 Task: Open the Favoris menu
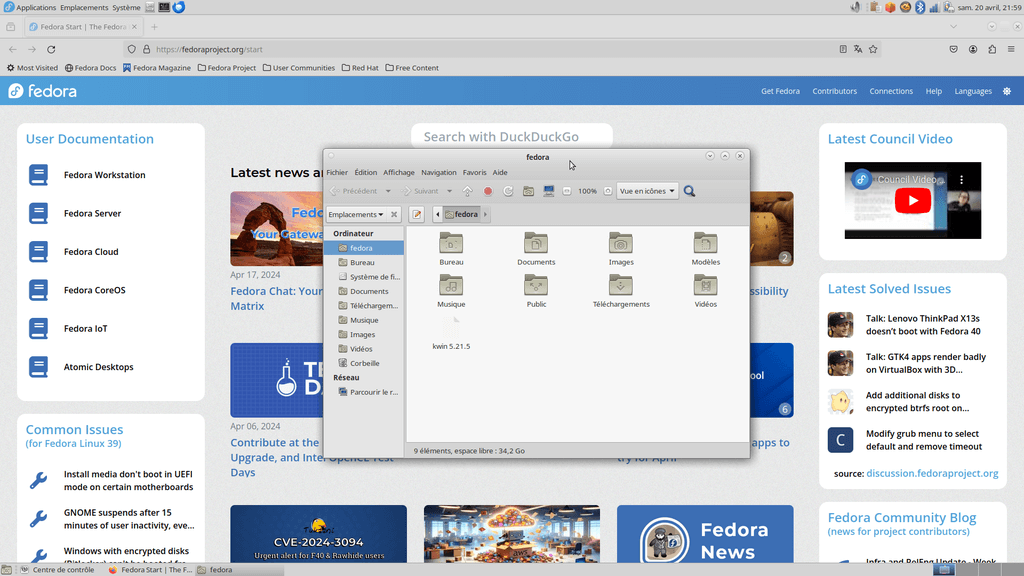(475, 172)
